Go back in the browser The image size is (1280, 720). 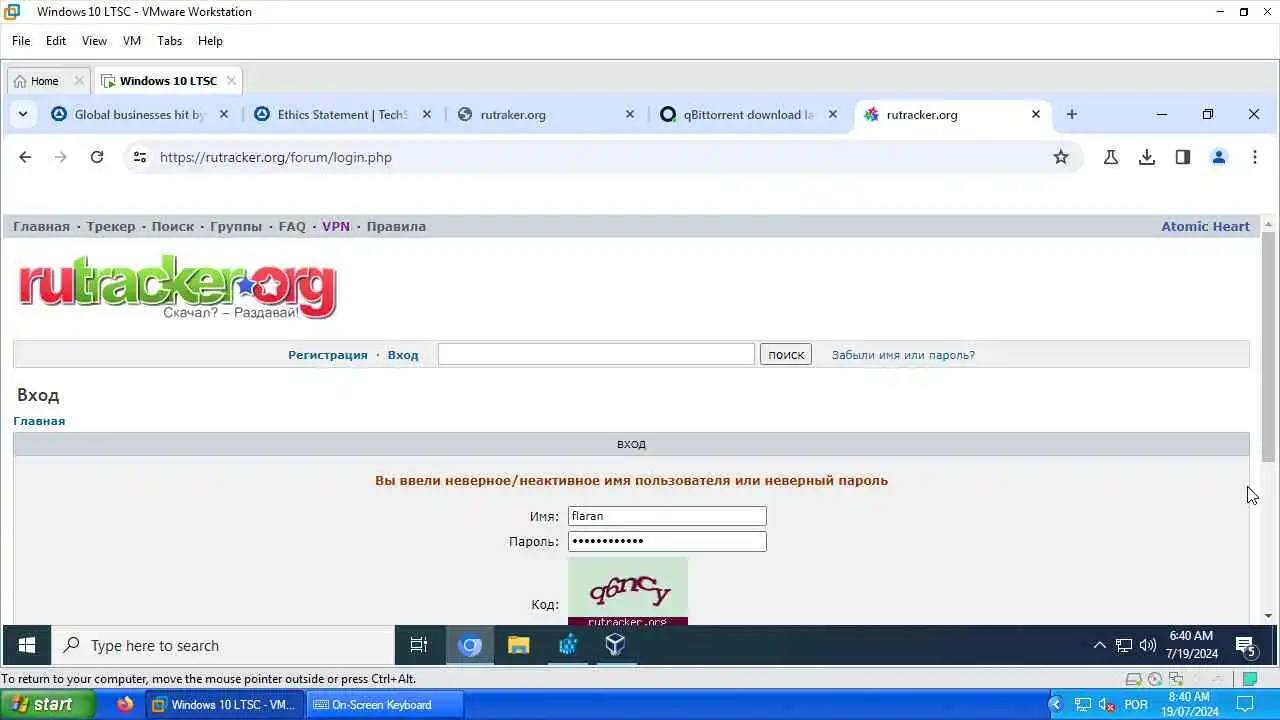pyautogui.click(x=25, y=157)
